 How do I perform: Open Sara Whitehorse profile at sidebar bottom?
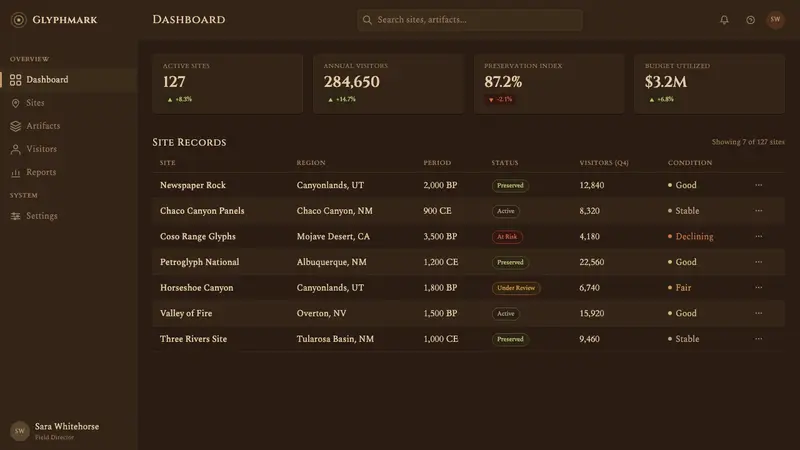coord(55,431)
